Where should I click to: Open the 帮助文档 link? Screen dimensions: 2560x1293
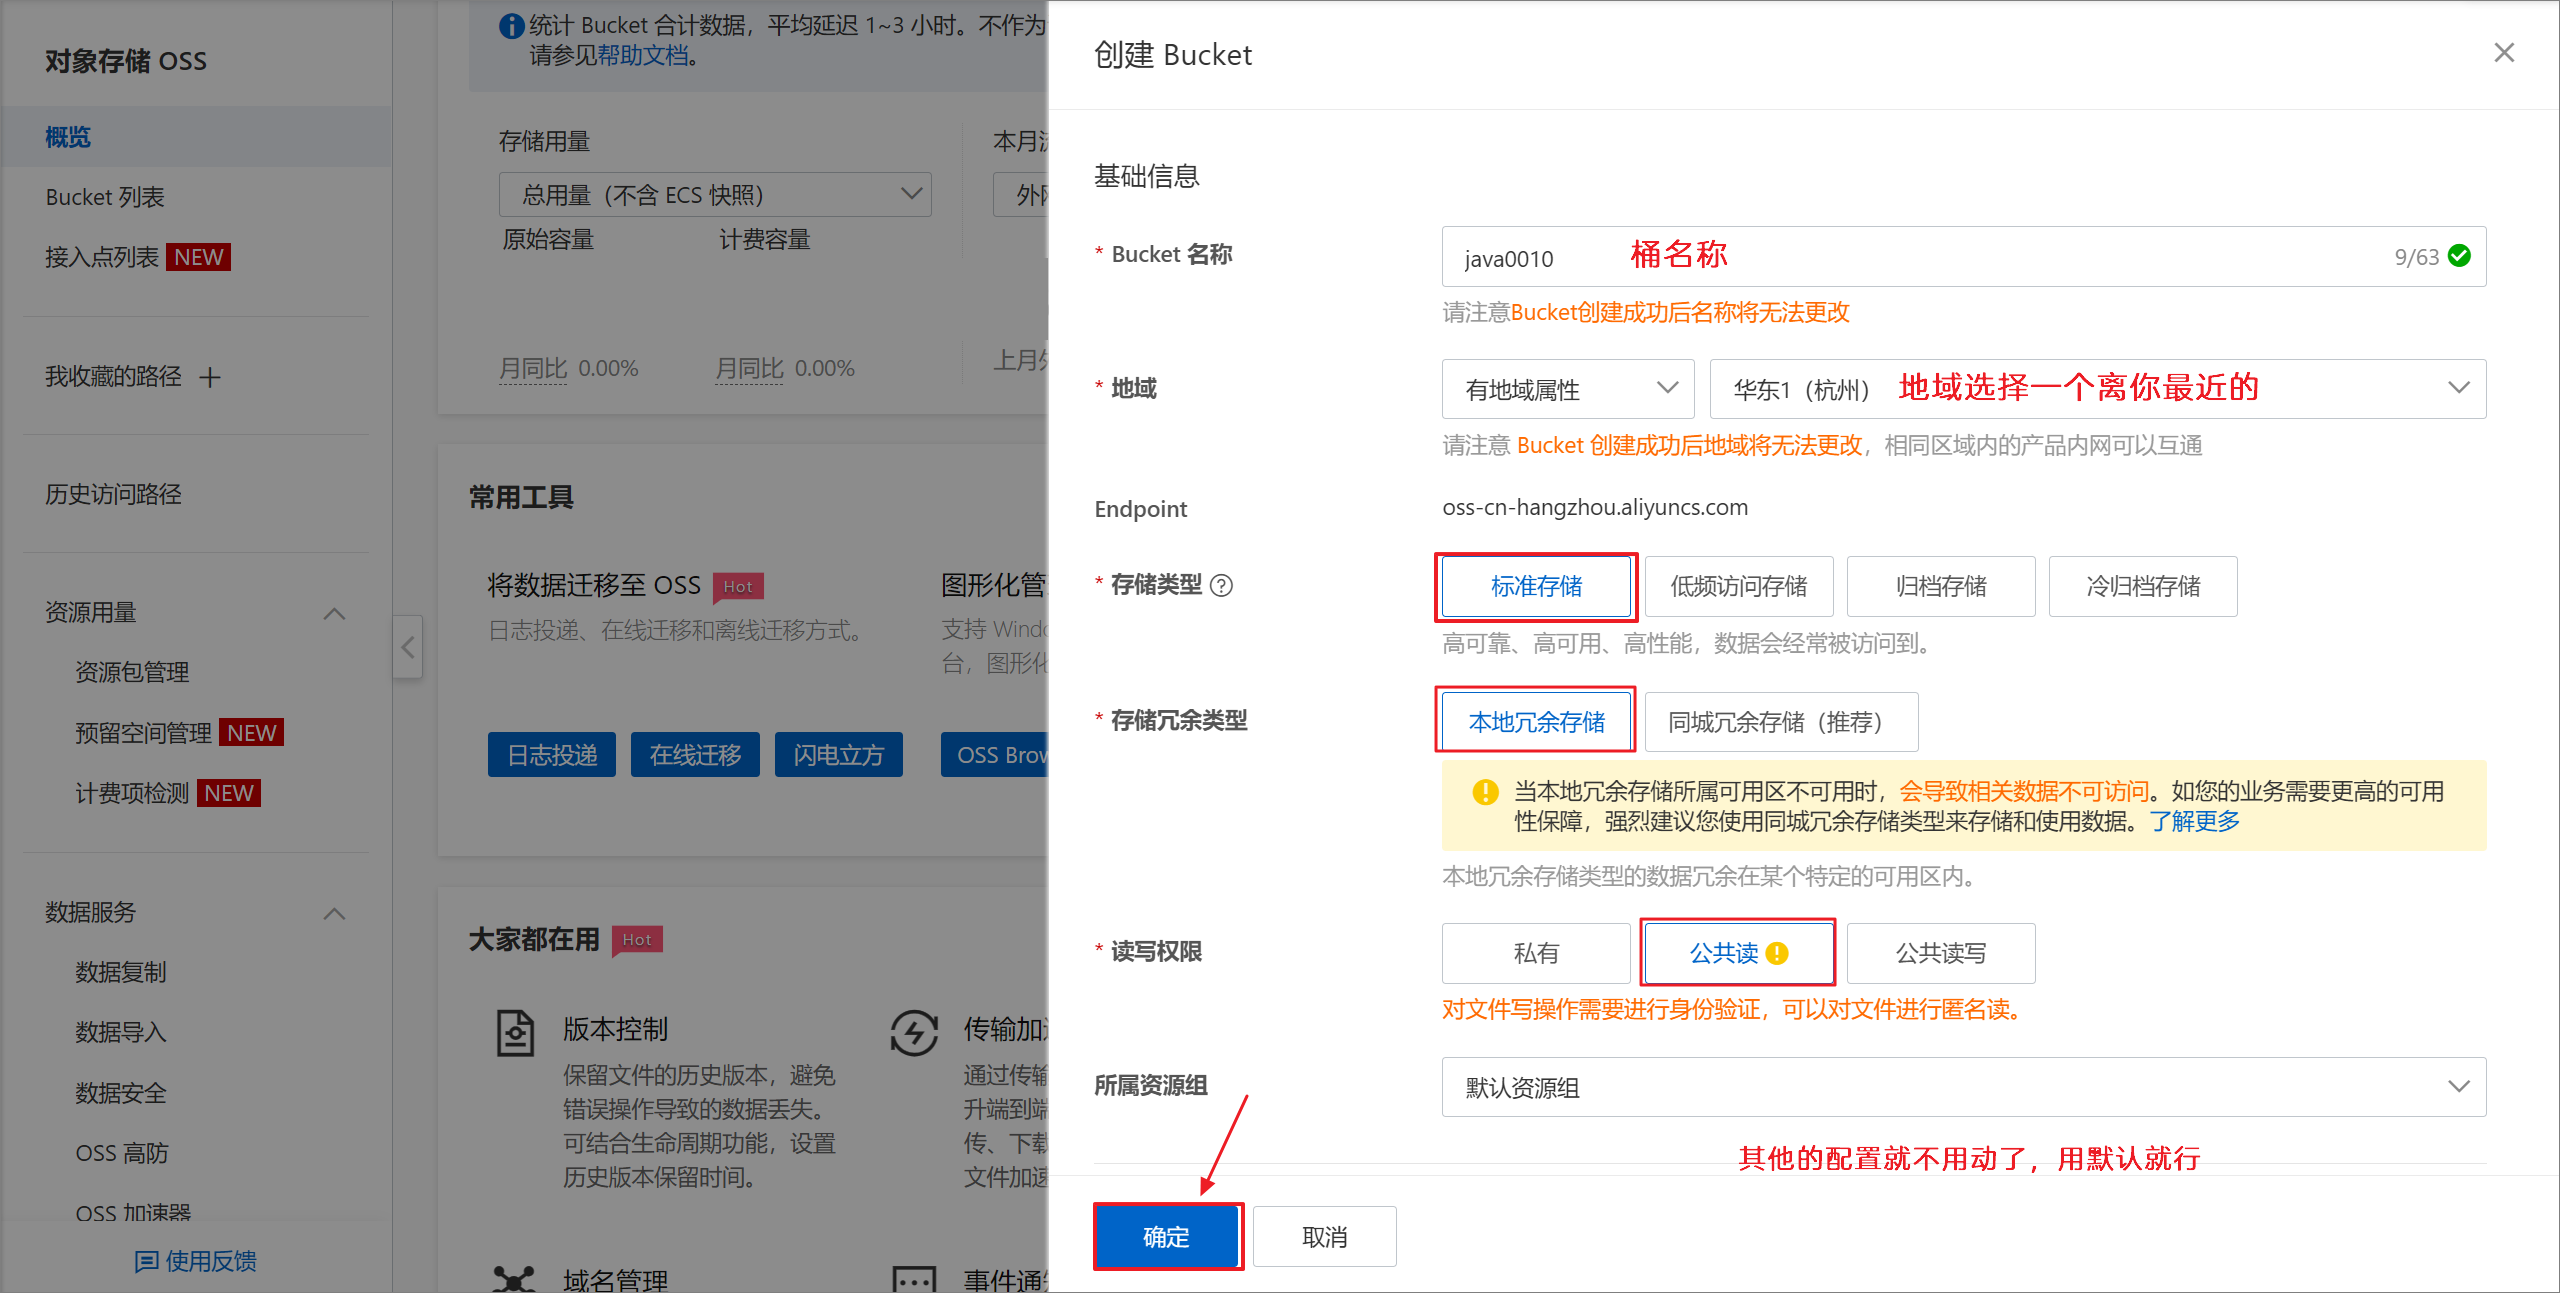click(644, 55)
